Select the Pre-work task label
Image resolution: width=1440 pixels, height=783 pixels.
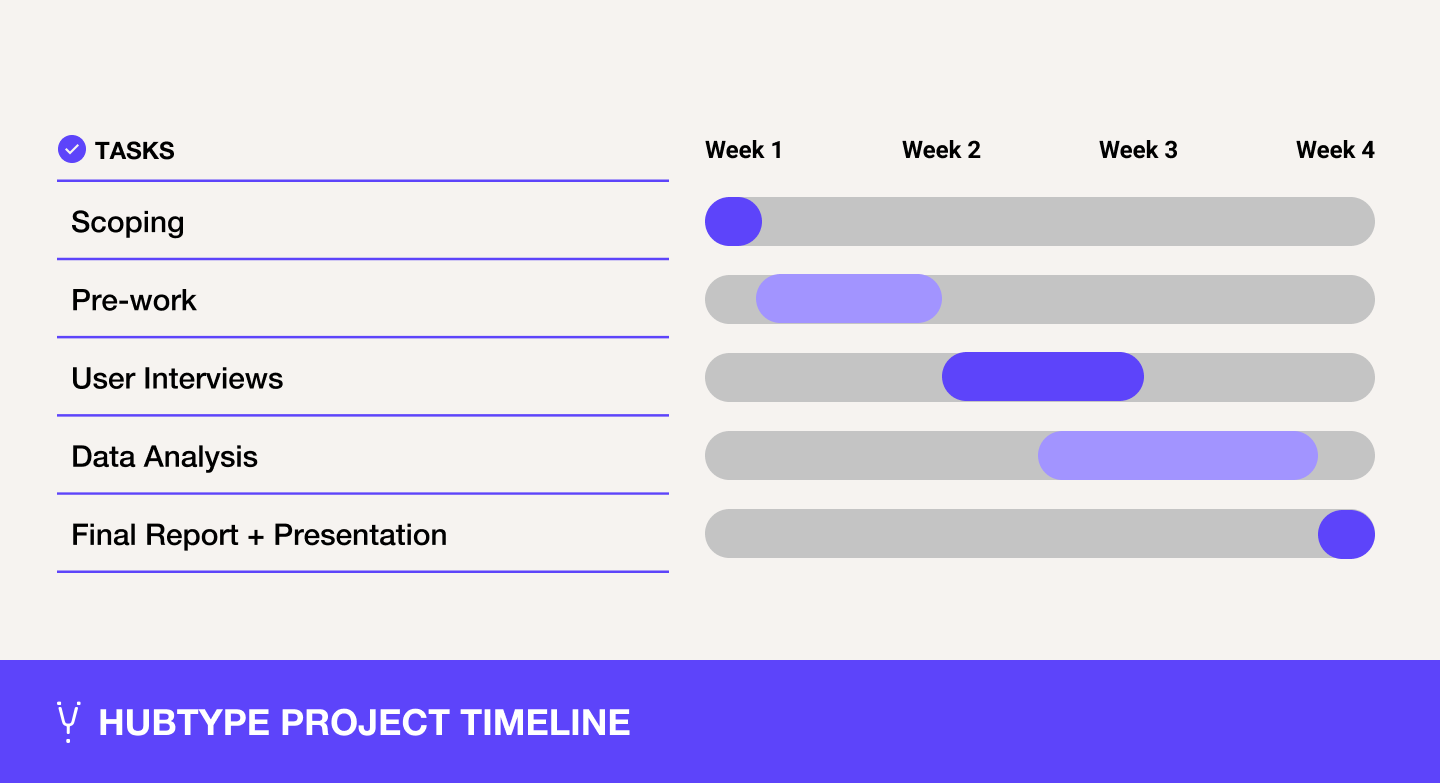[134, 300]
